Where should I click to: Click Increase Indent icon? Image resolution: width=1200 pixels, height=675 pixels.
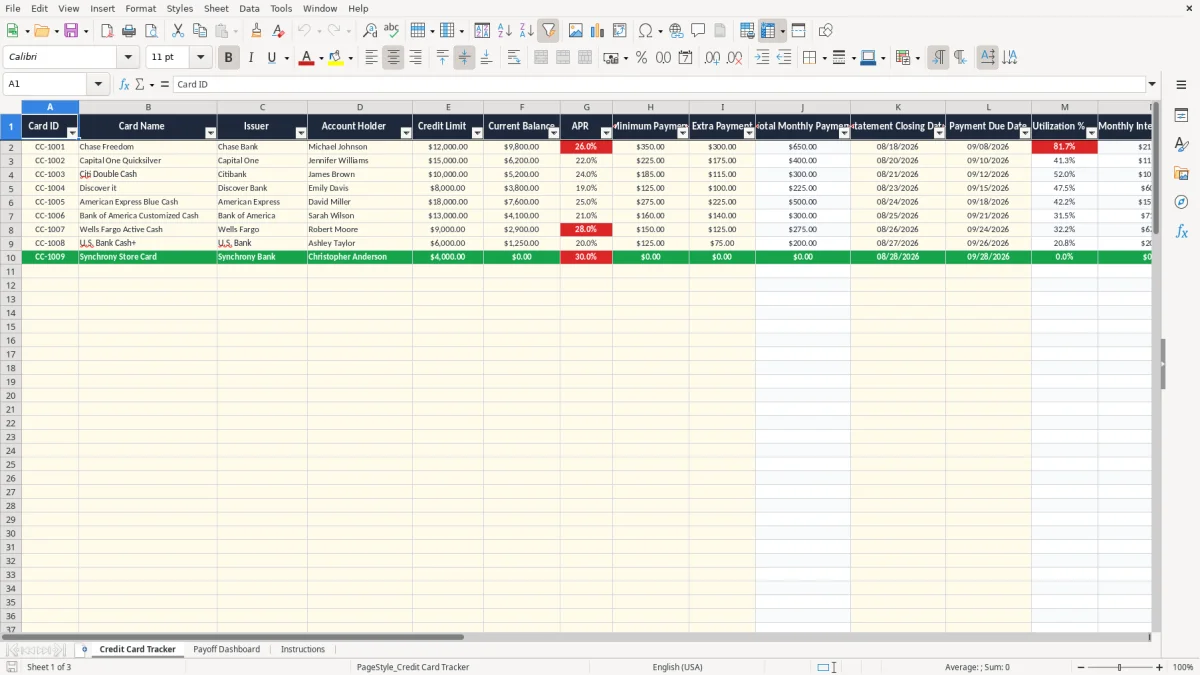762,58
